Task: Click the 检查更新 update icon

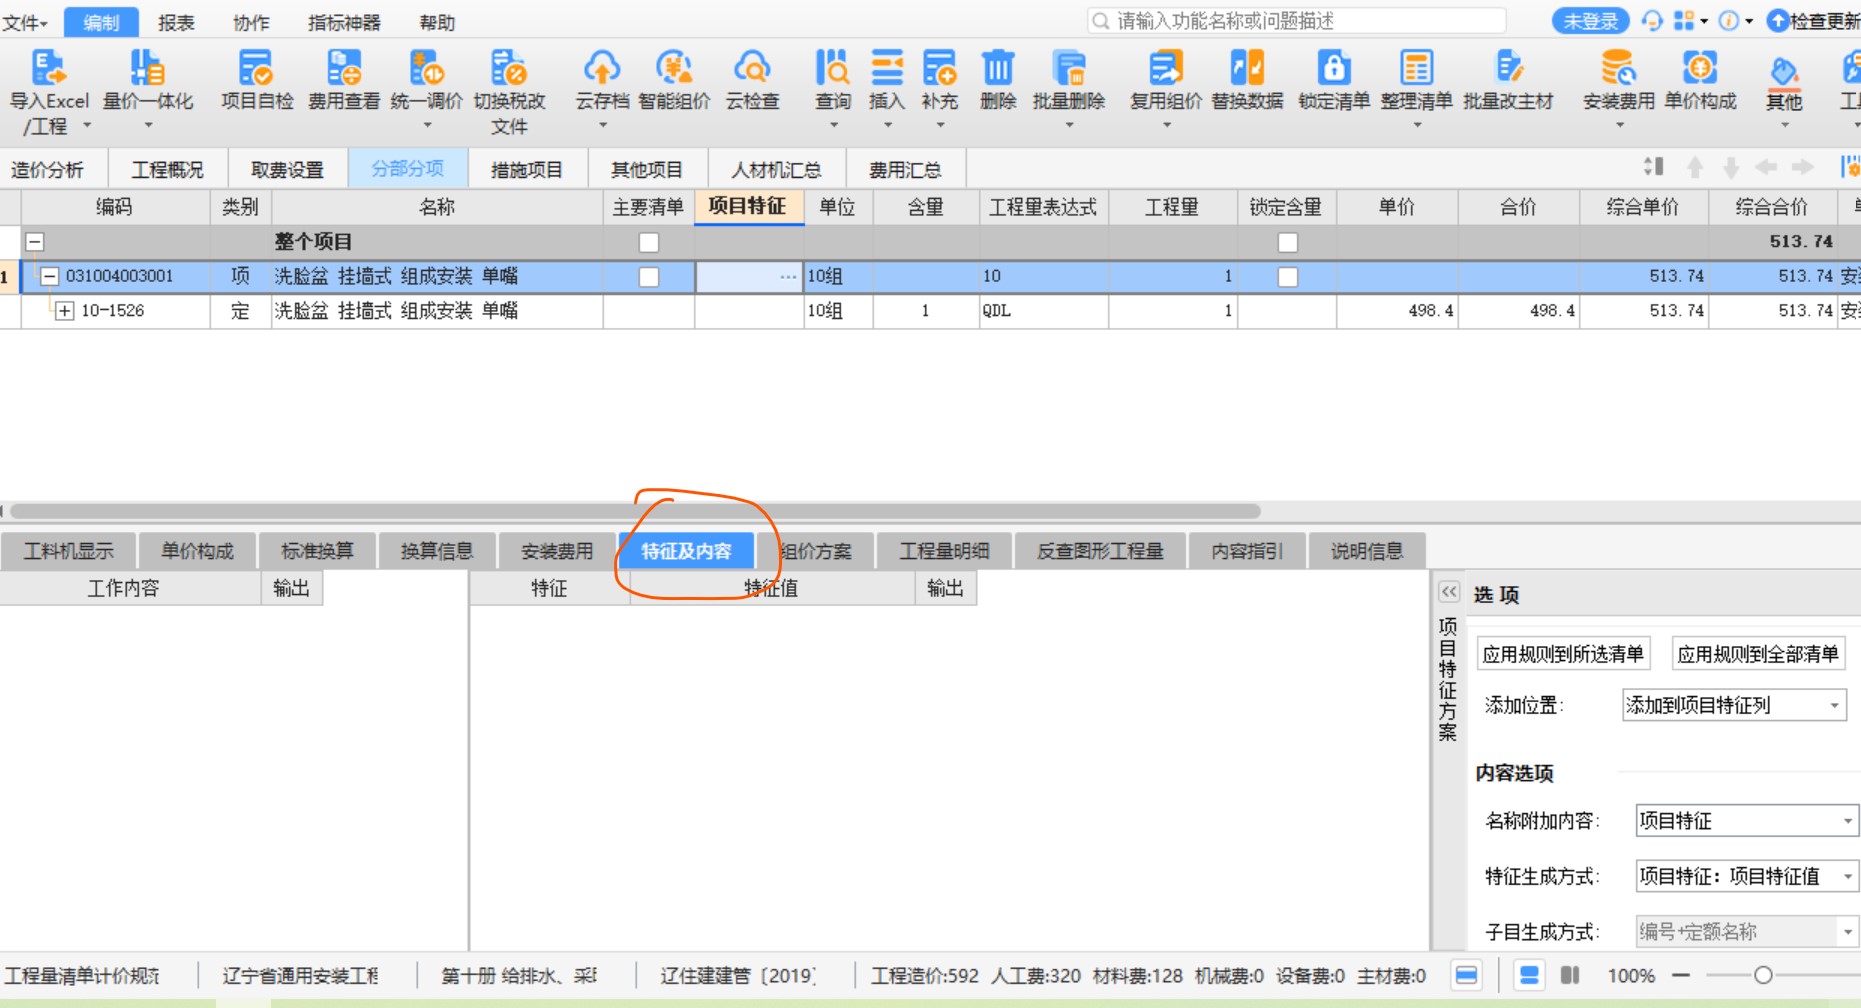Action: 1778,21
